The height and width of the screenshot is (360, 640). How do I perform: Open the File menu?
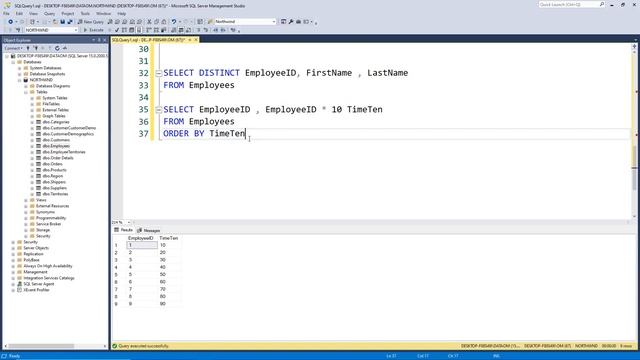[6, 13]
